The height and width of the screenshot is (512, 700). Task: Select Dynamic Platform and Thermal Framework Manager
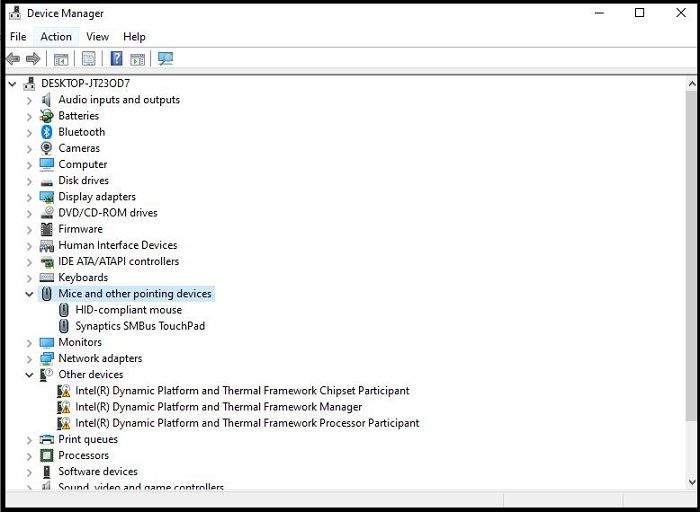click(219, 407)
